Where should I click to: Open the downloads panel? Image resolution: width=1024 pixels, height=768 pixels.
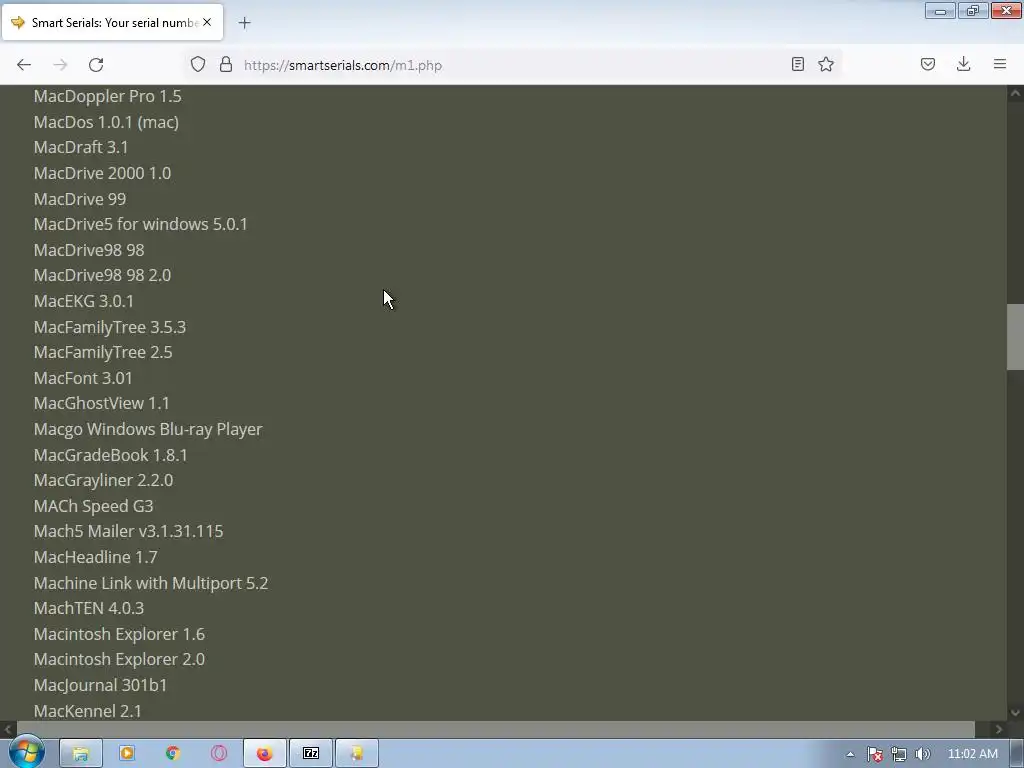point(963,64)
